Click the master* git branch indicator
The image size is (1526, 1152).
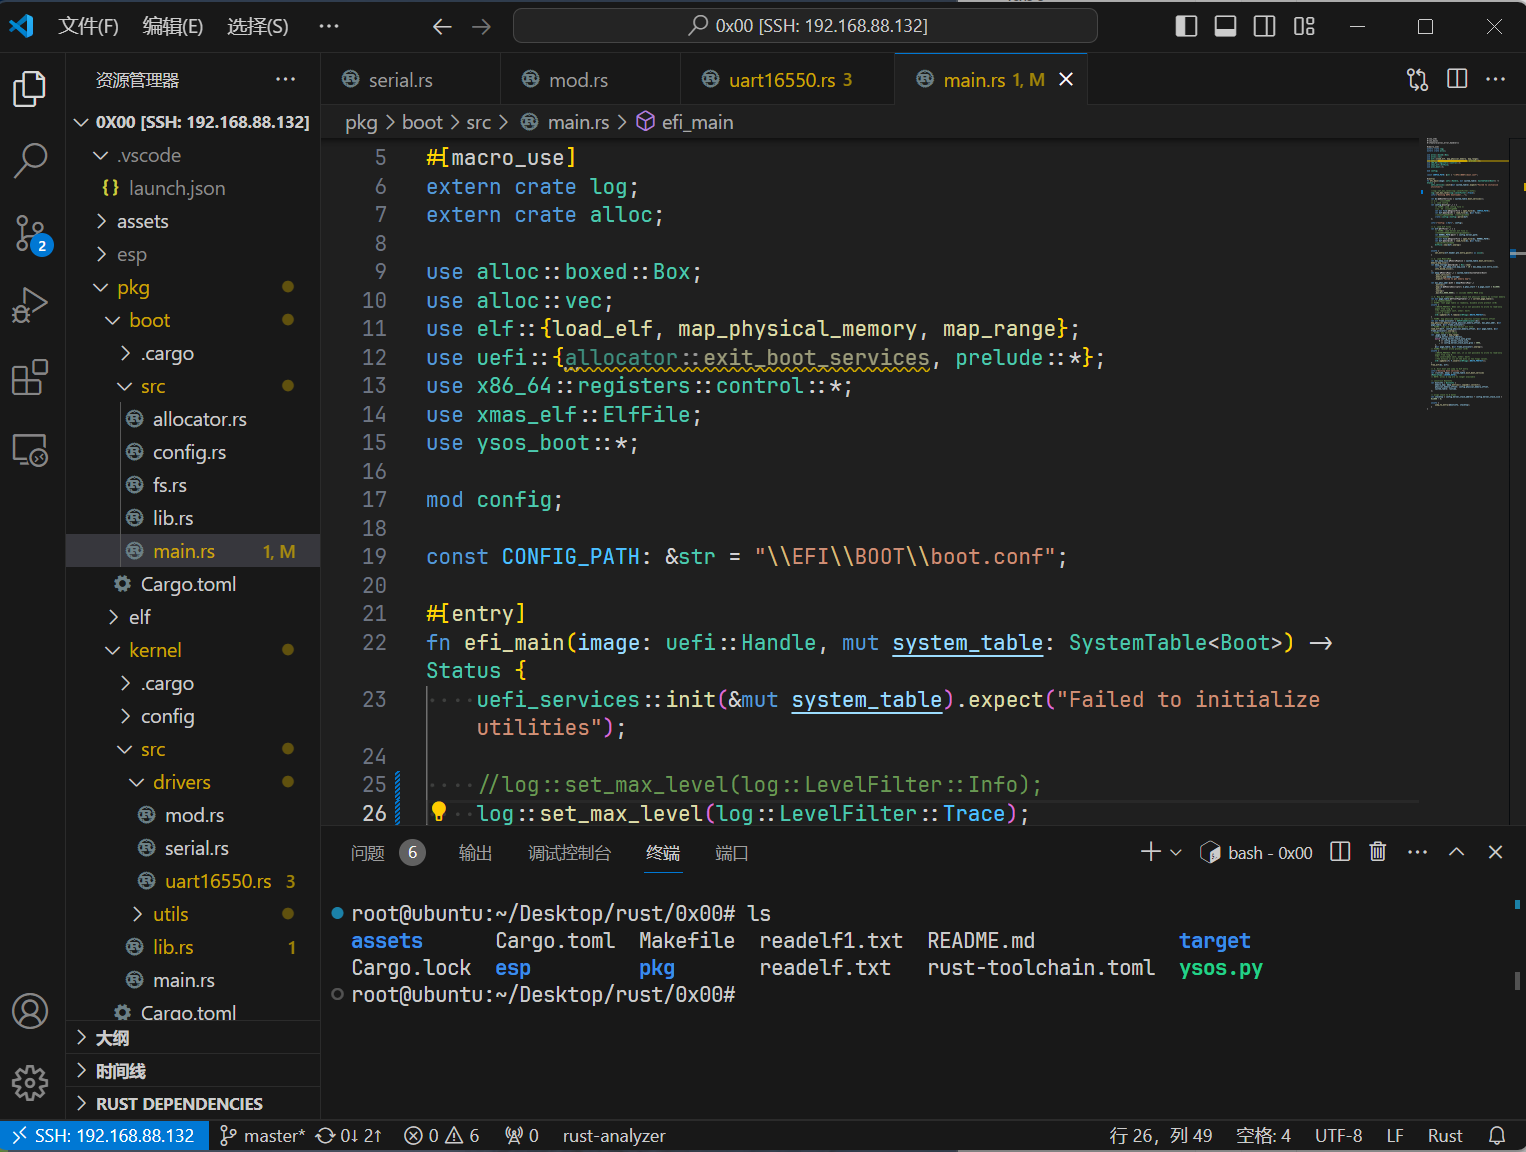pos(262,1136)
